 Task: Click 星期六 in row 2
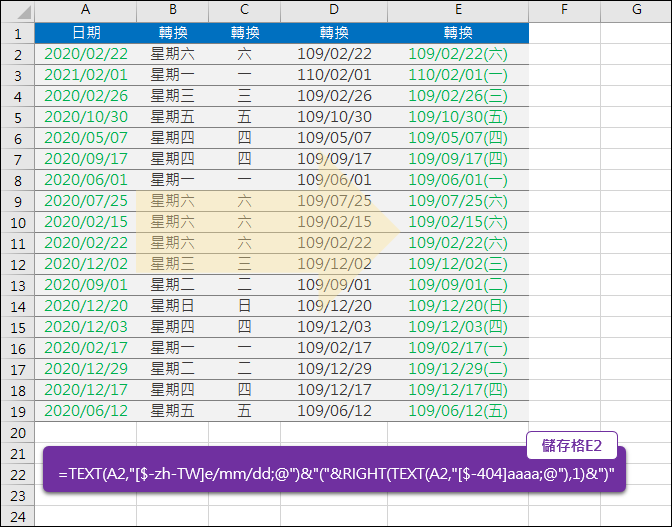pos(172,54)
